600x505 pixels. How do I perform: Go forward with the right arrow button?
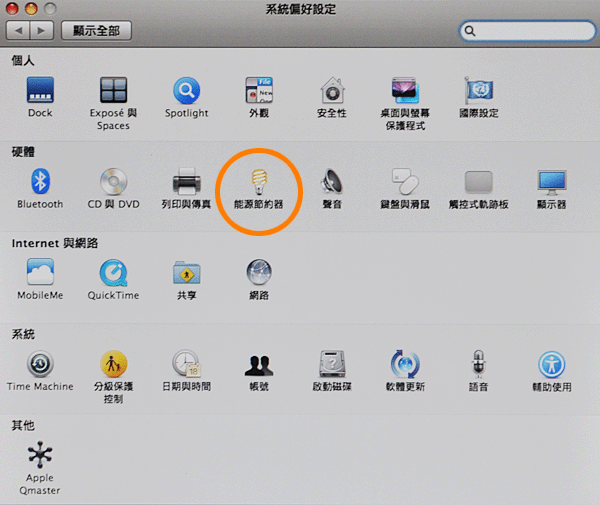(42, 31)
